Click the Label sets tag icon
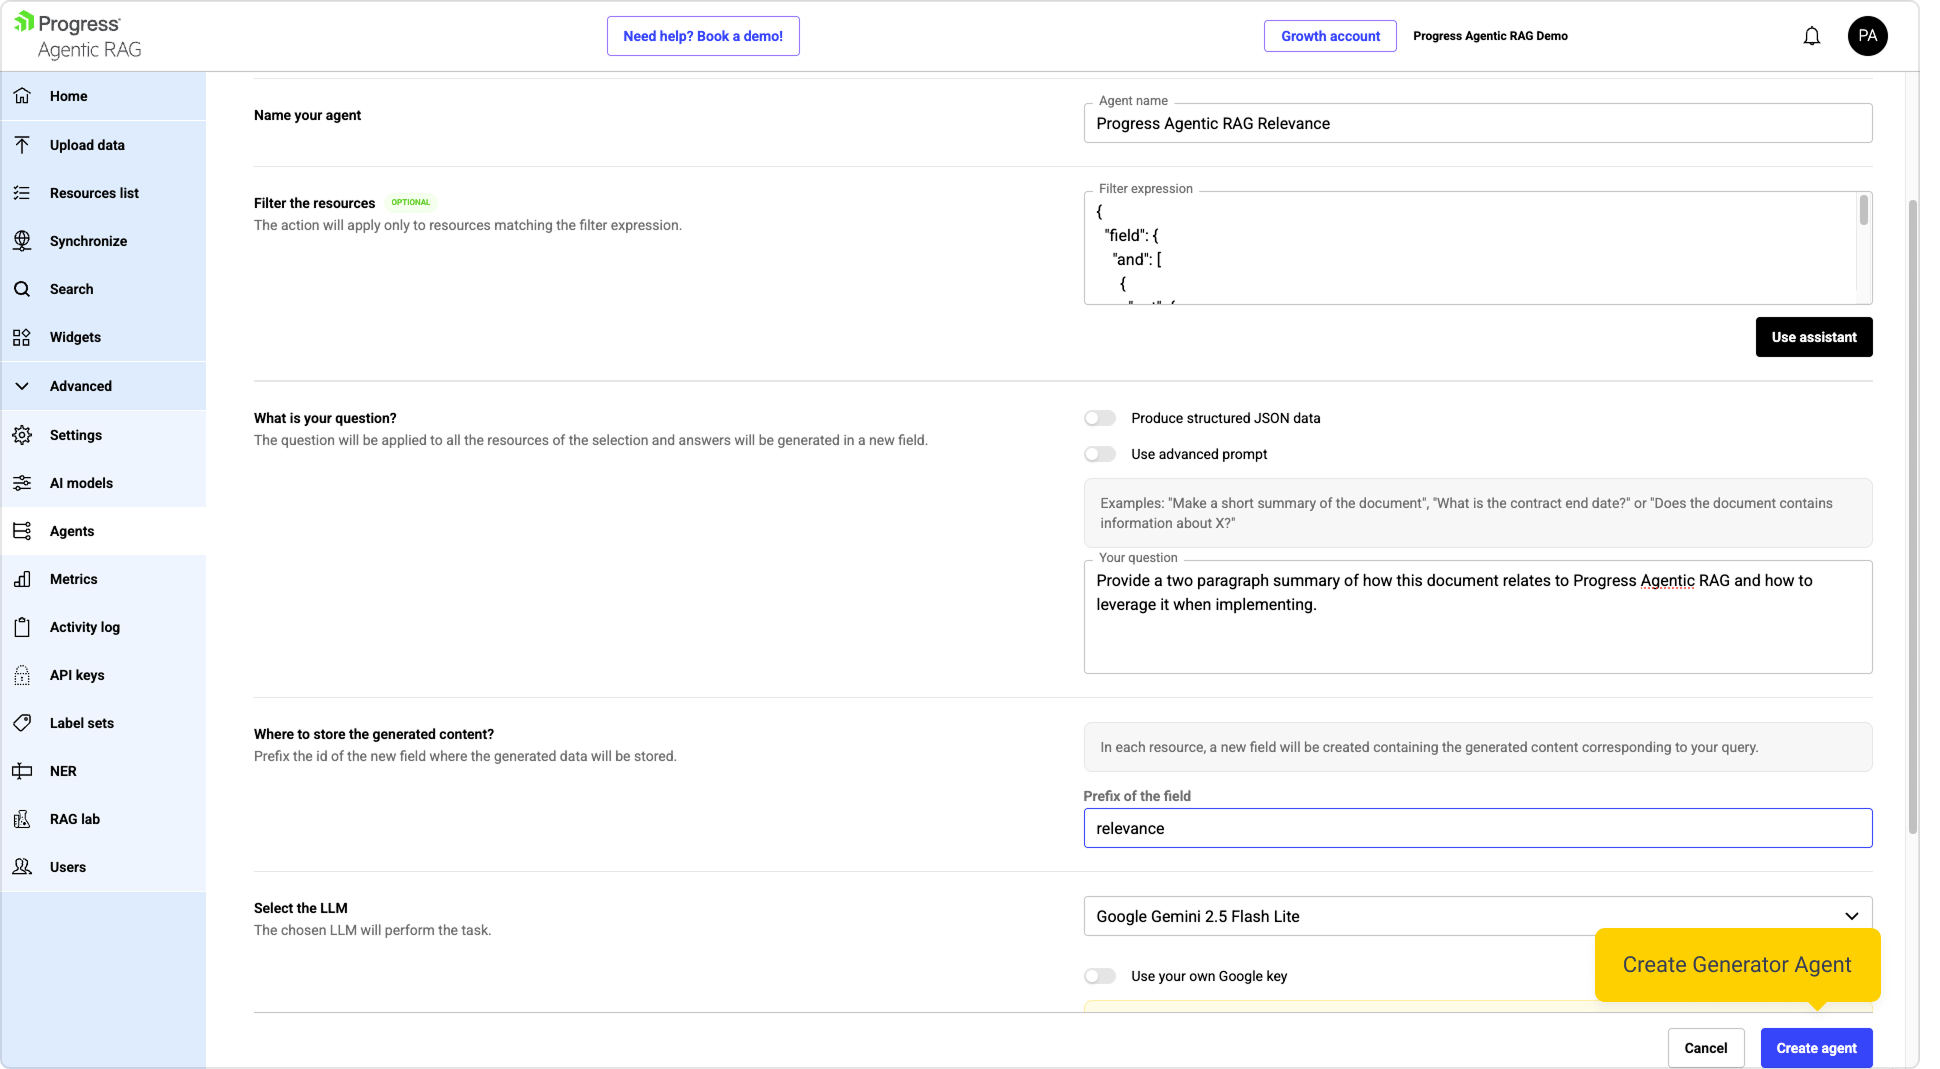 [22, 723]
